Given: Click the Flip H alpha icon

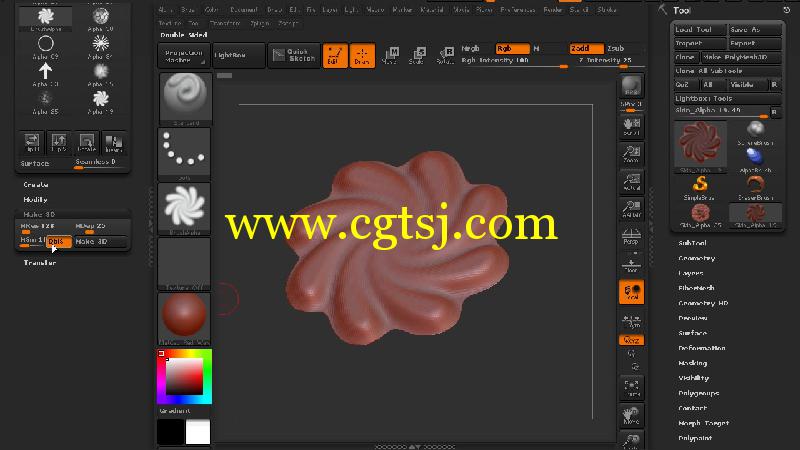Looking at the screenshot, I should point(32,142).
